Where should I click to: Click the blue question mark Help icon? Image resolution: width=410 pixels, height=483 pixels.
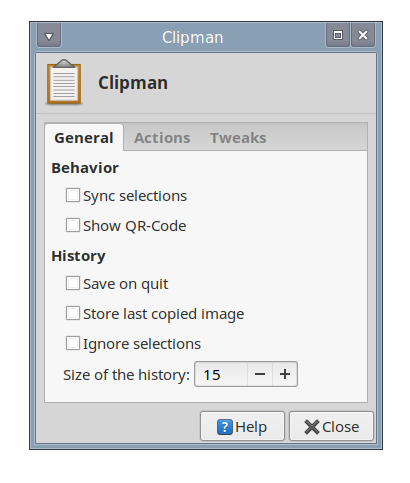pyautogui.click(x=225, y=427)
